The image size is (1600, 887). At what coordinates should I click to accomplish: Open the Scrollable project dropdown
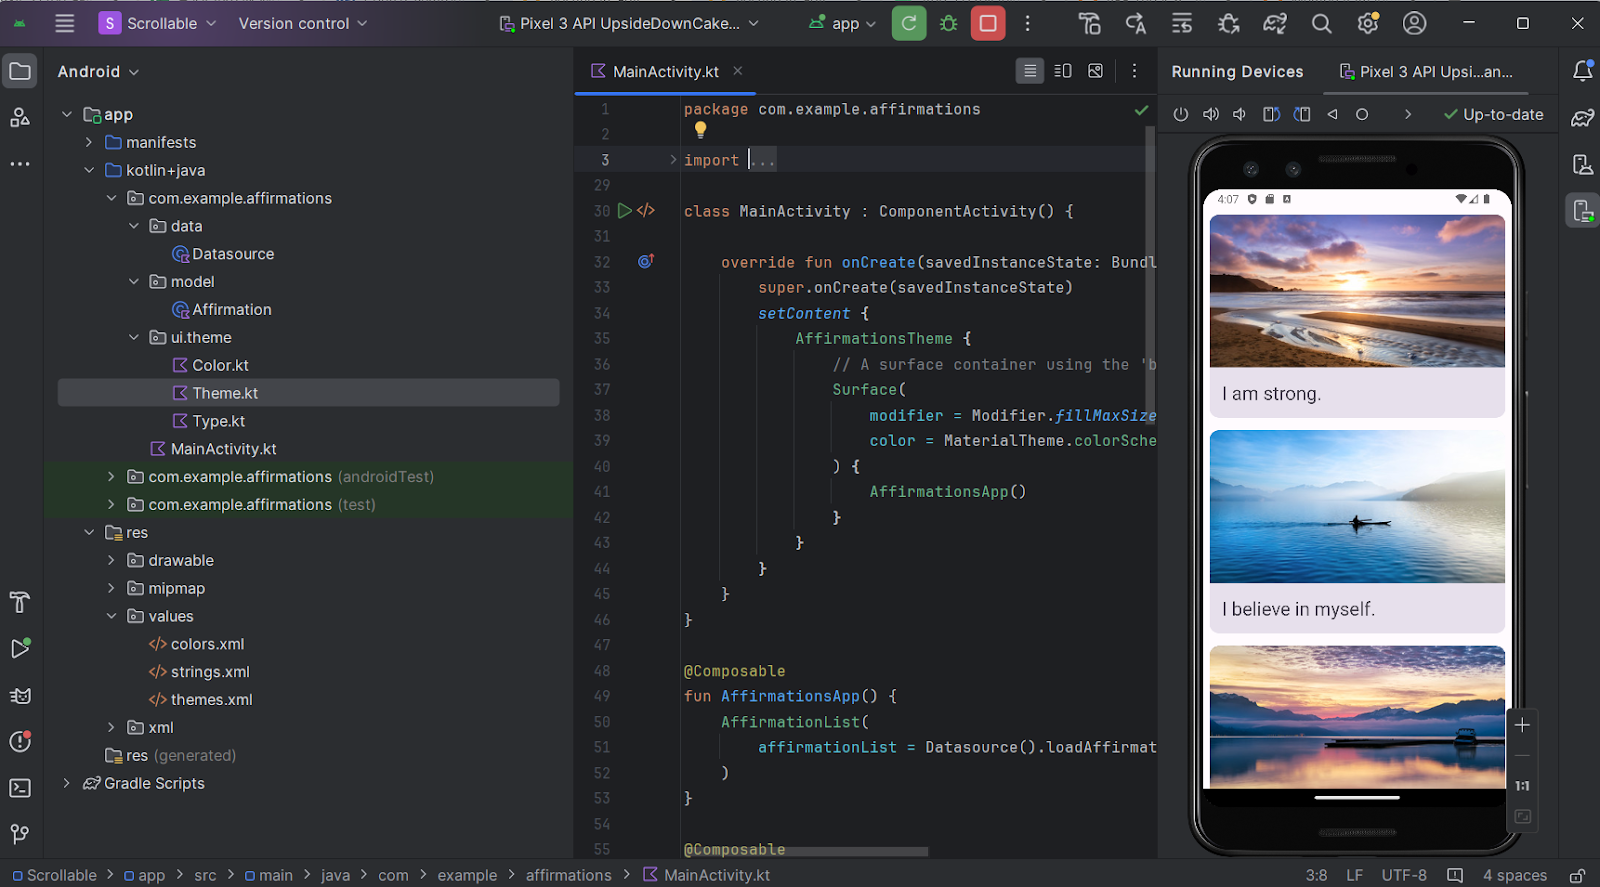point(158,23)
